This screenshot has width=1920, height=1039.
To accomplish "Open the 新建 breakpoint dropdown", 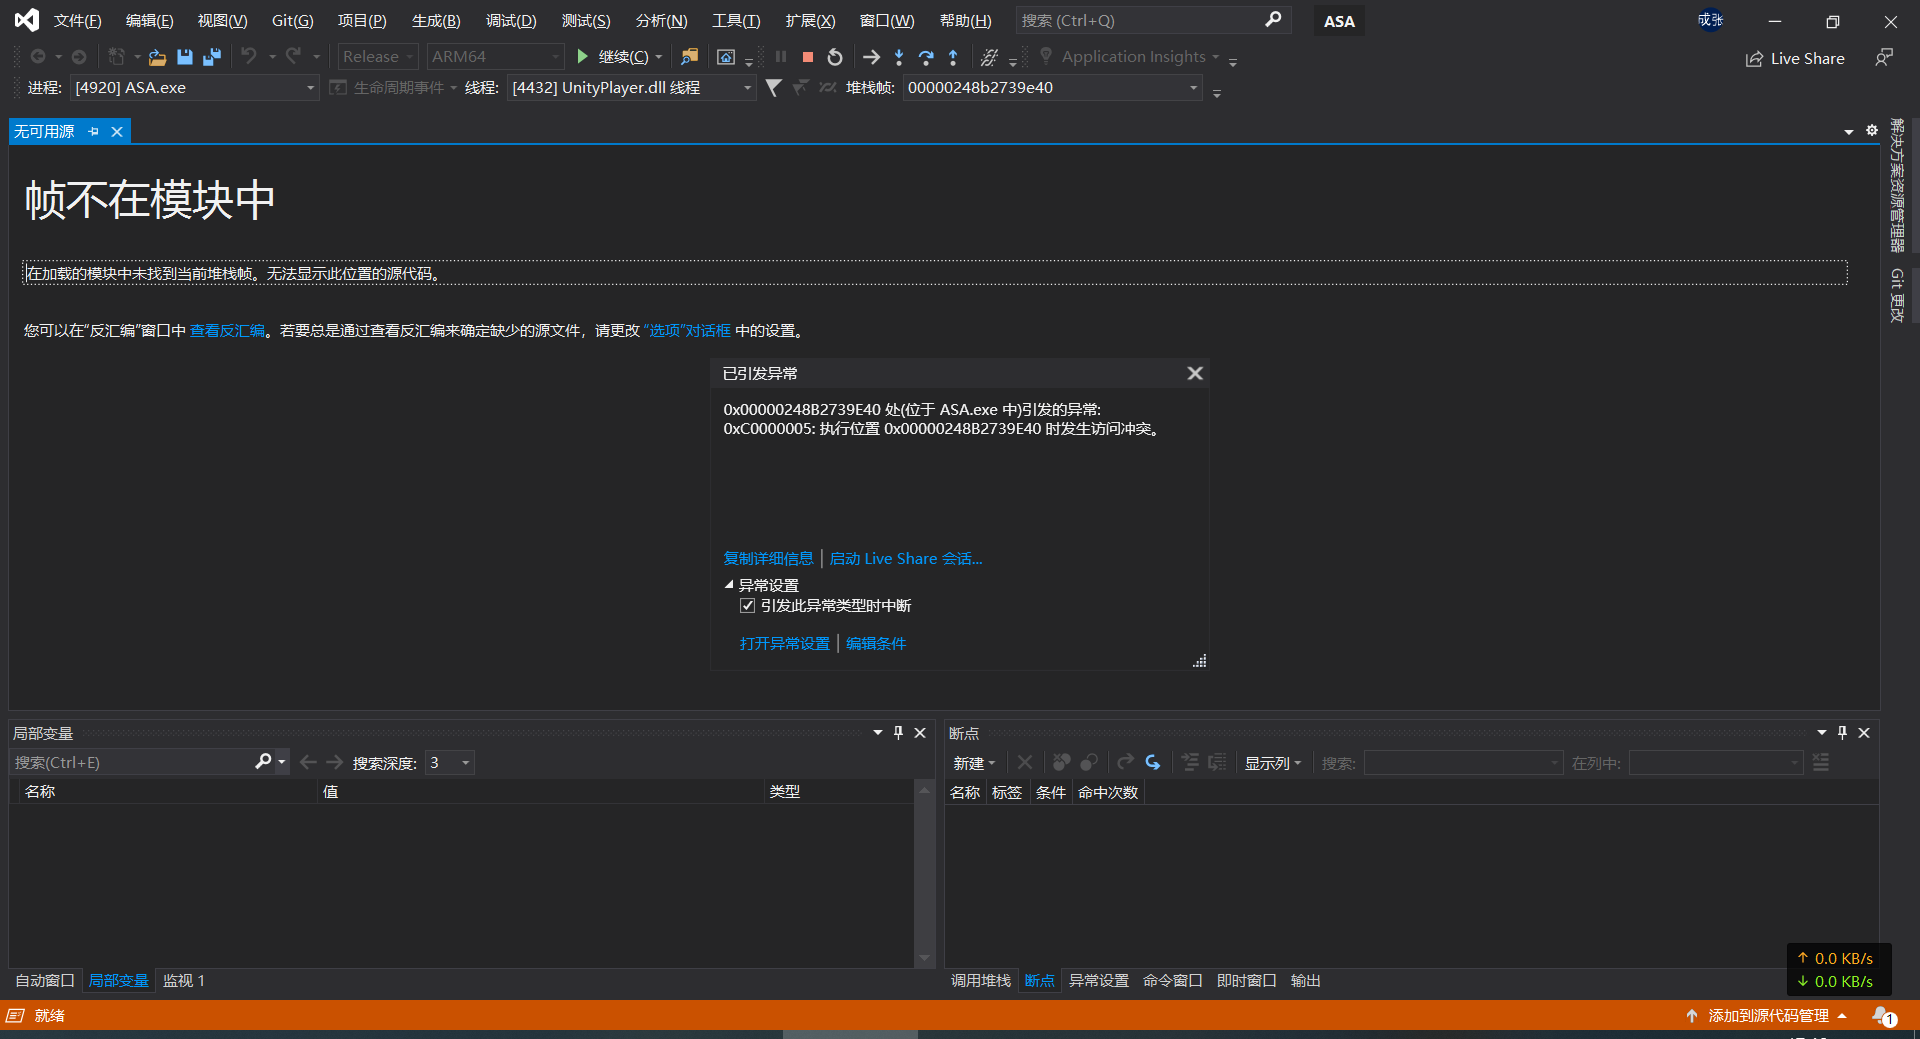I will tap(974, 763).
